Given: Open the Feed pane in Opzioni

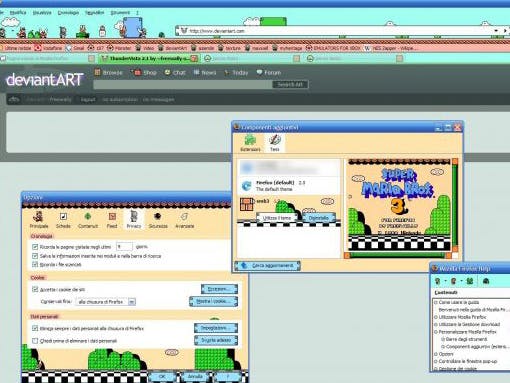Looking at the screenshot, I should point(112,220).
